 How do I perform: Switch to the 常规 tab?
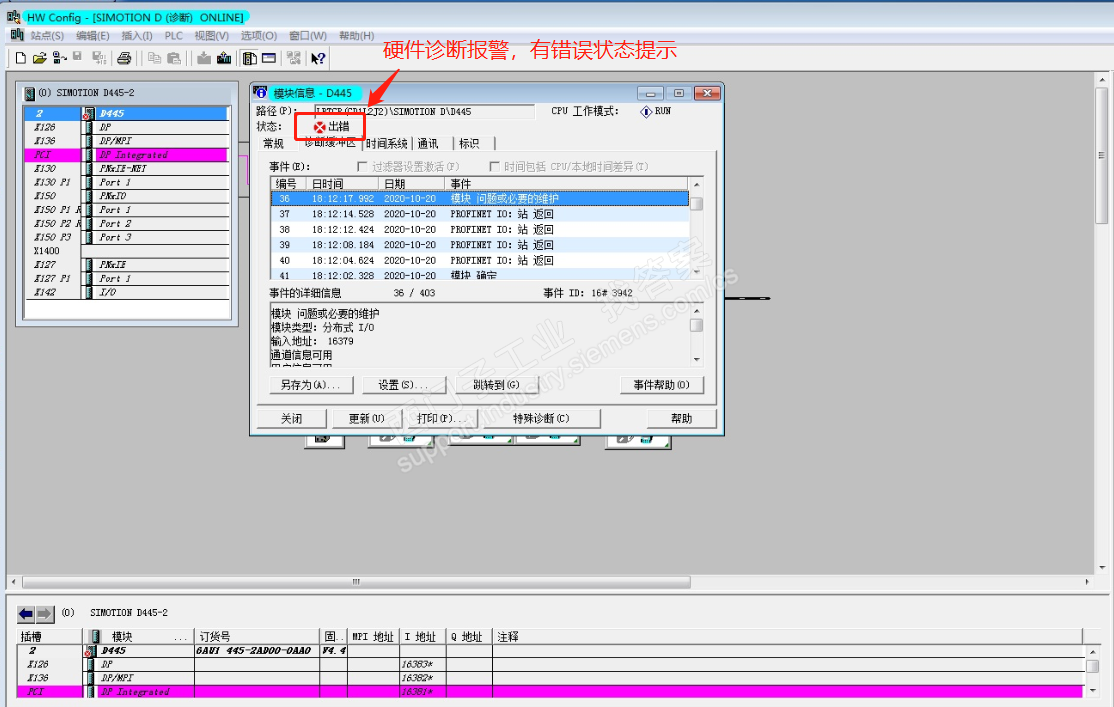274,144
